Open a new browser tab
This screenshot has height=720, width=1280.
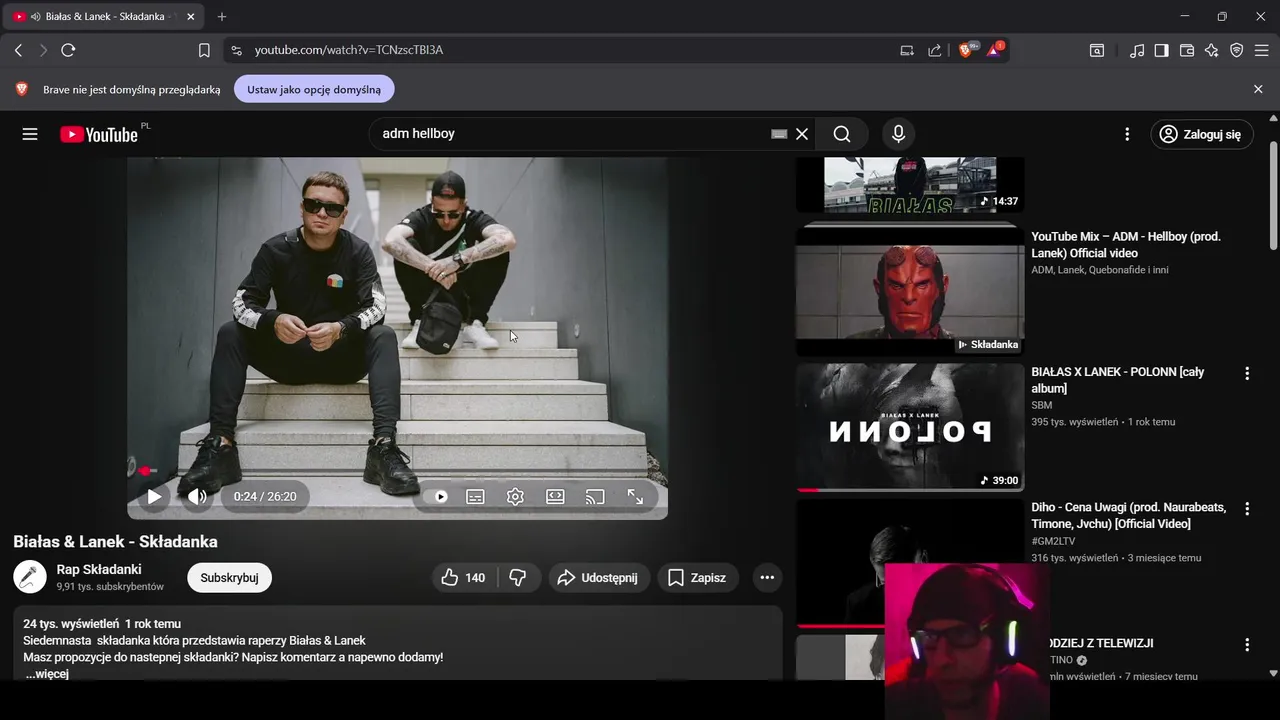(222, 17)
